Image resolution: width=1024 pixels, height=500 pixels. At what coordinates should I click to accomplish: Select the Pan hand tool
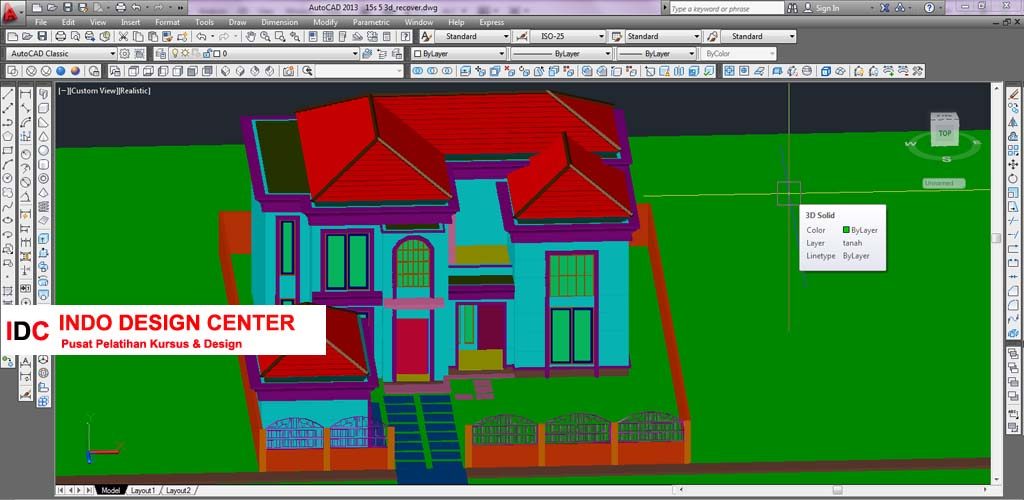[x=251, y=37]
